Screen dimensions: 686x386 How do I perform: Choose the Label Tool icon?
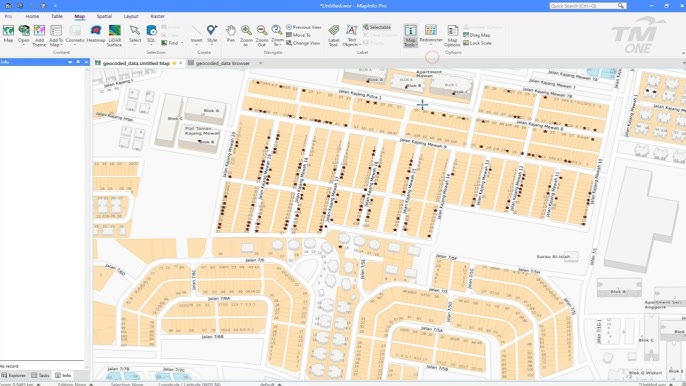click(333, 35)
